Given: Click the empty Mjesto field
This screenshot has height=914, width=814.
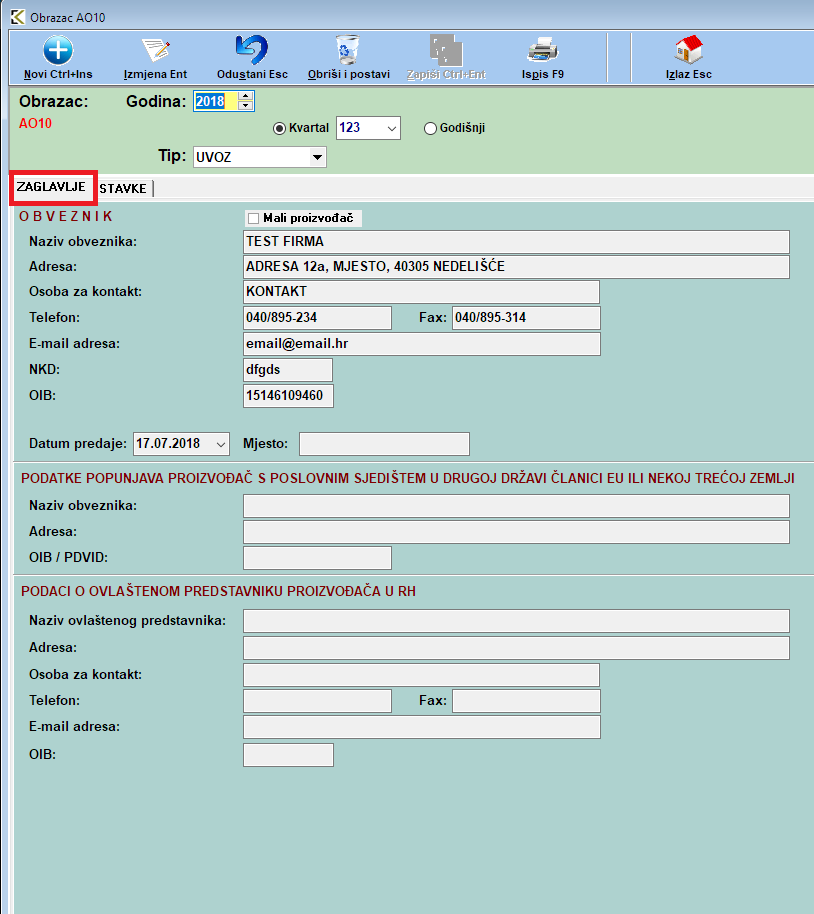Looking at the screenshot, I should (384, 444).
